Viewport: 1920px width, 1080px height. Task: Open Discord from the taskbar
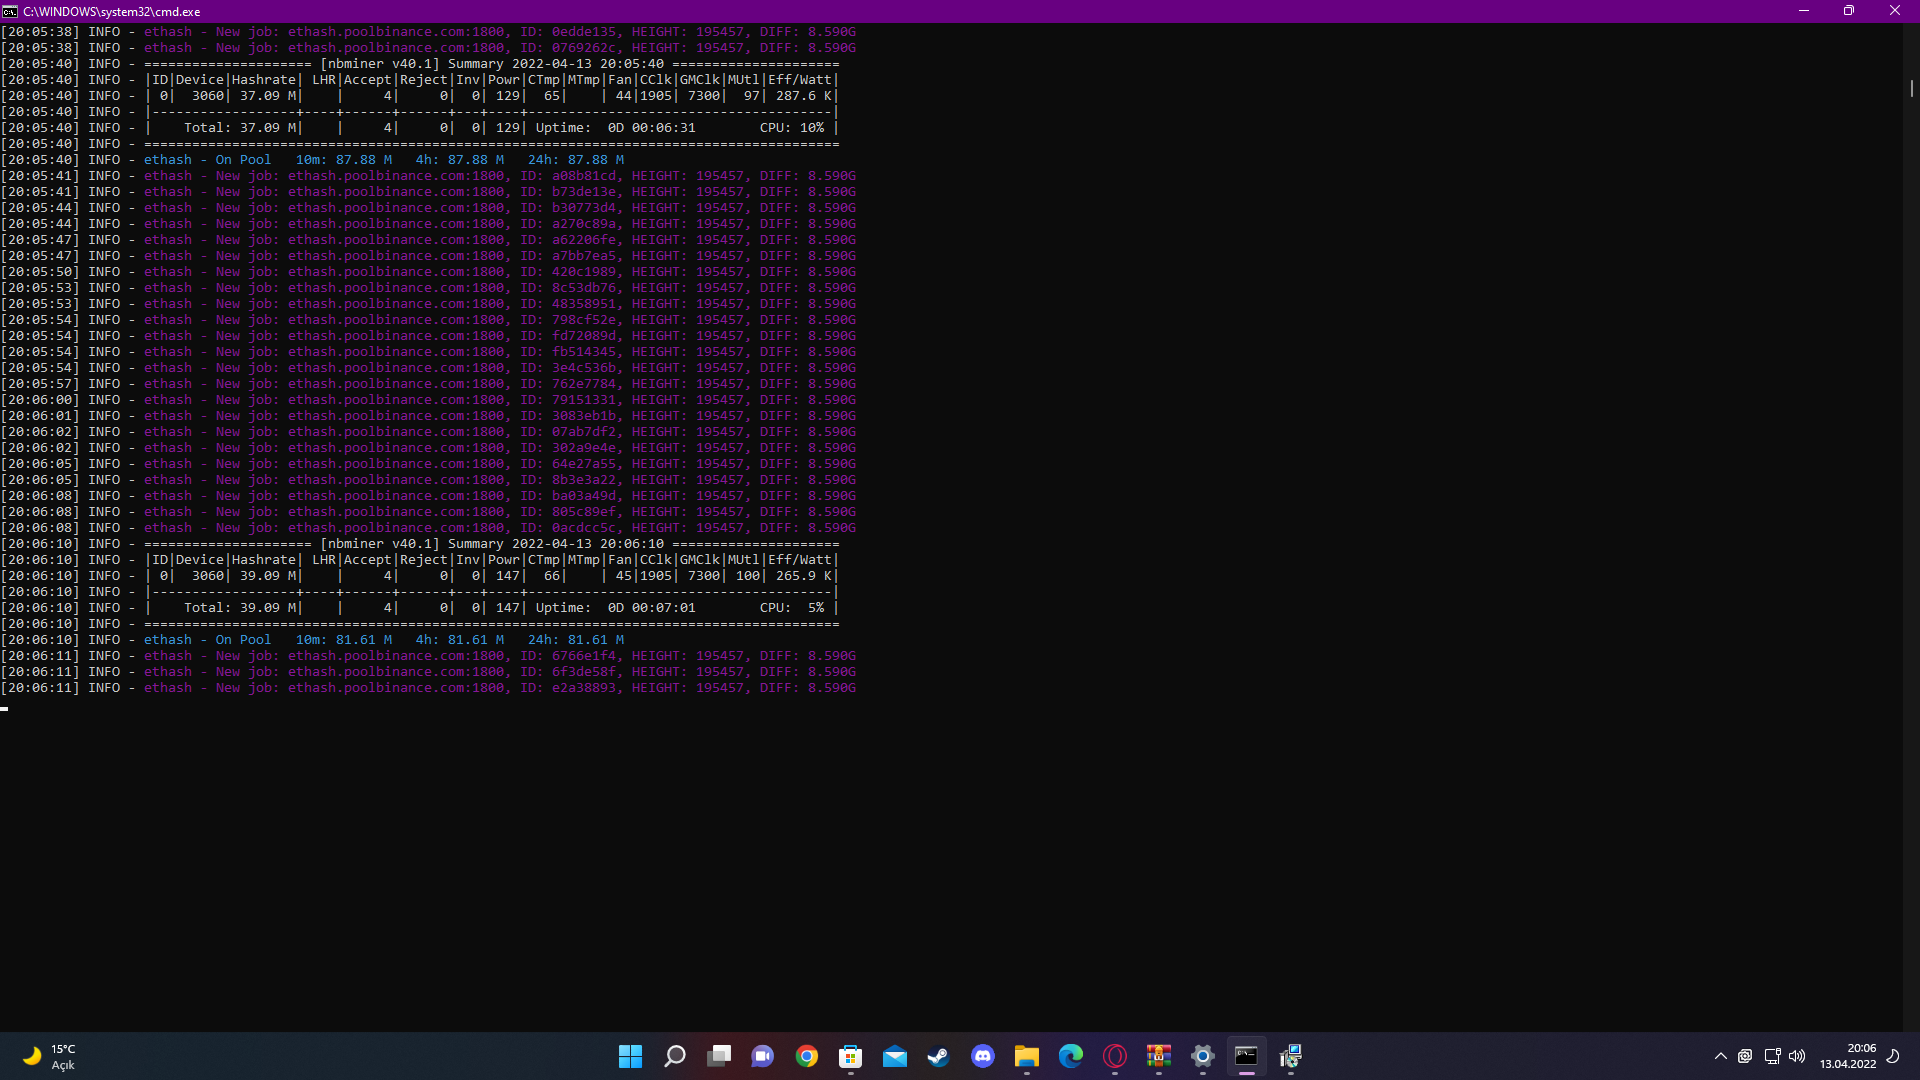tap(983, 1056)
